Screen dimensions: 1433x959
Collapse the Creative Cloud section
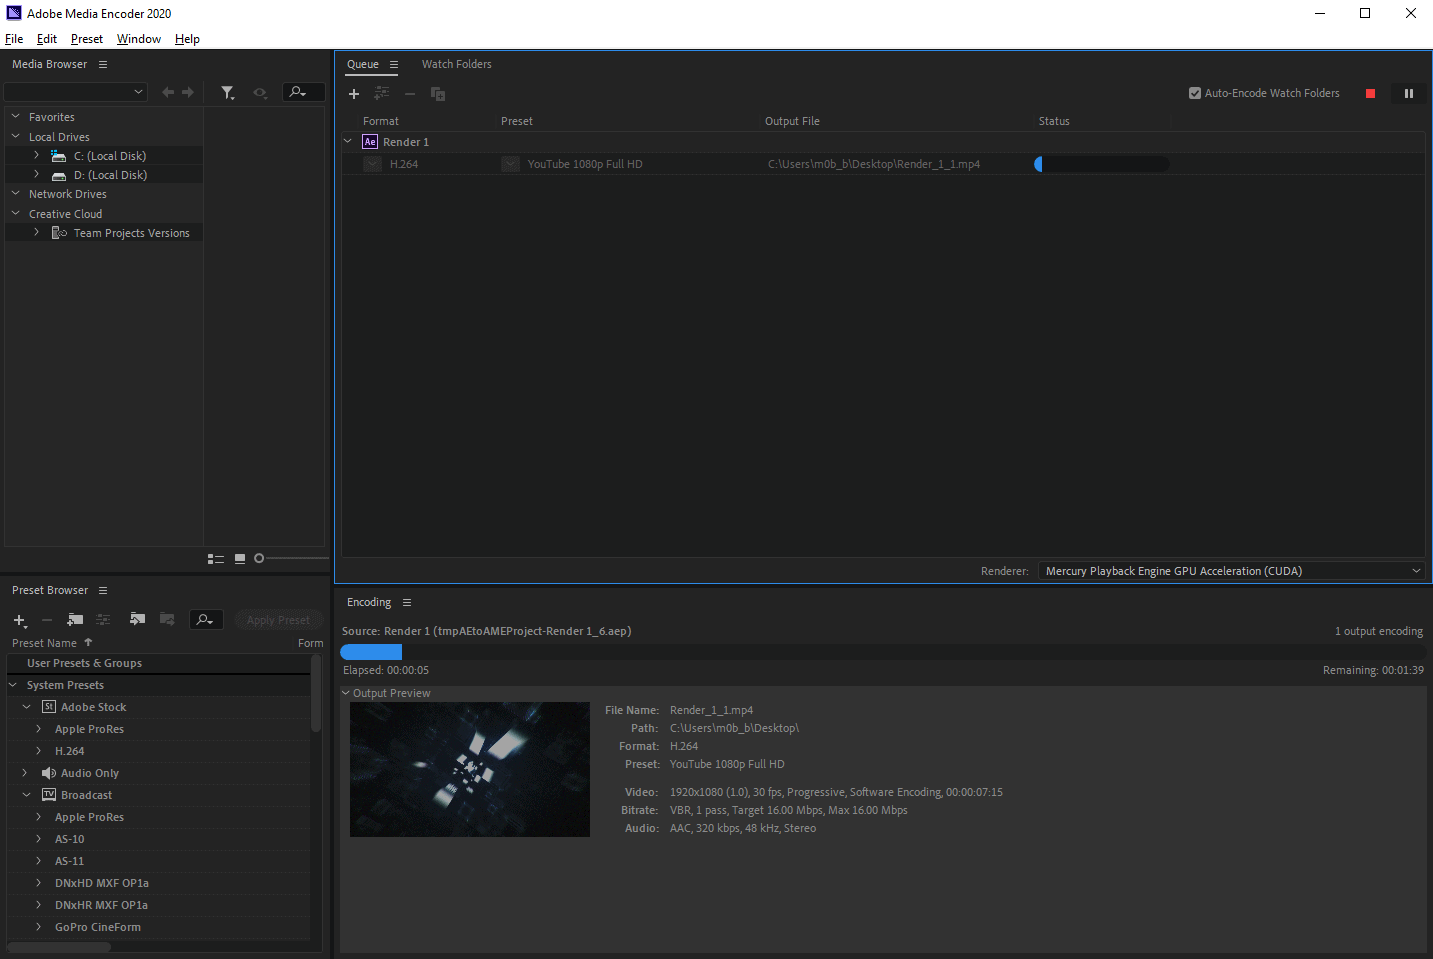(x=16, y=214)
